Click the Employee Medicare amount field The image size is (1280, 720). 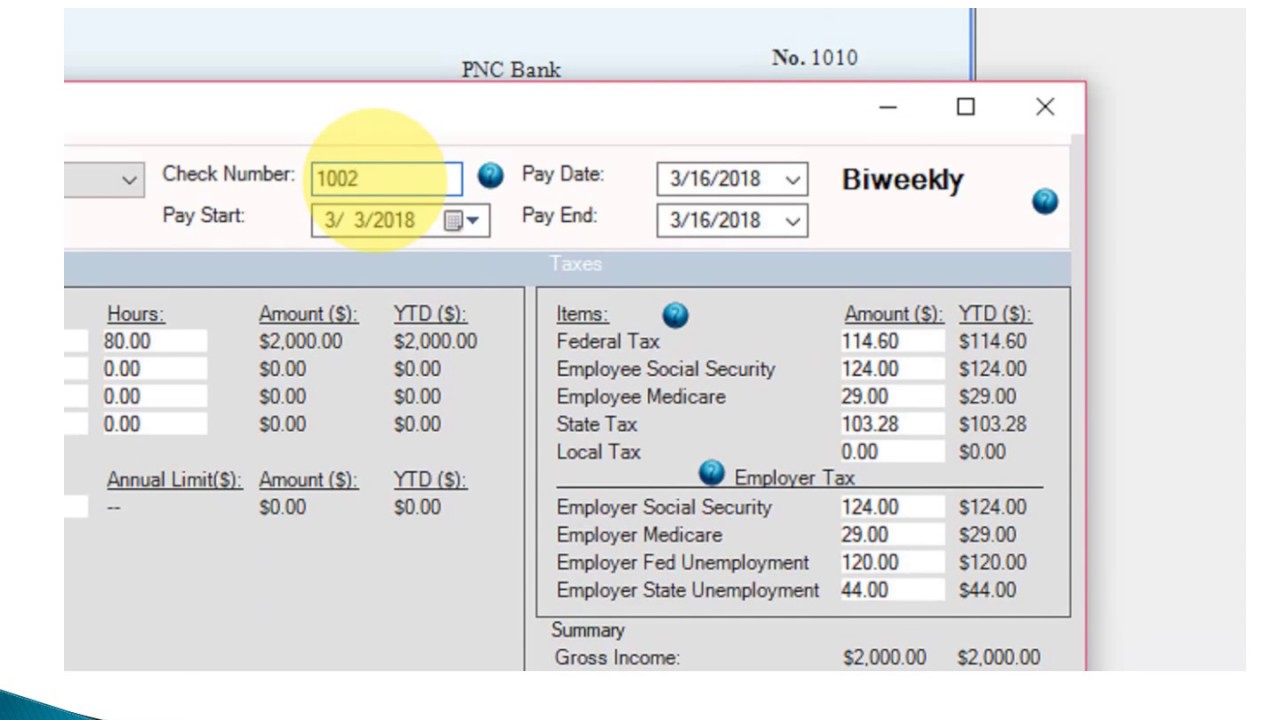(x=892, y=397)
